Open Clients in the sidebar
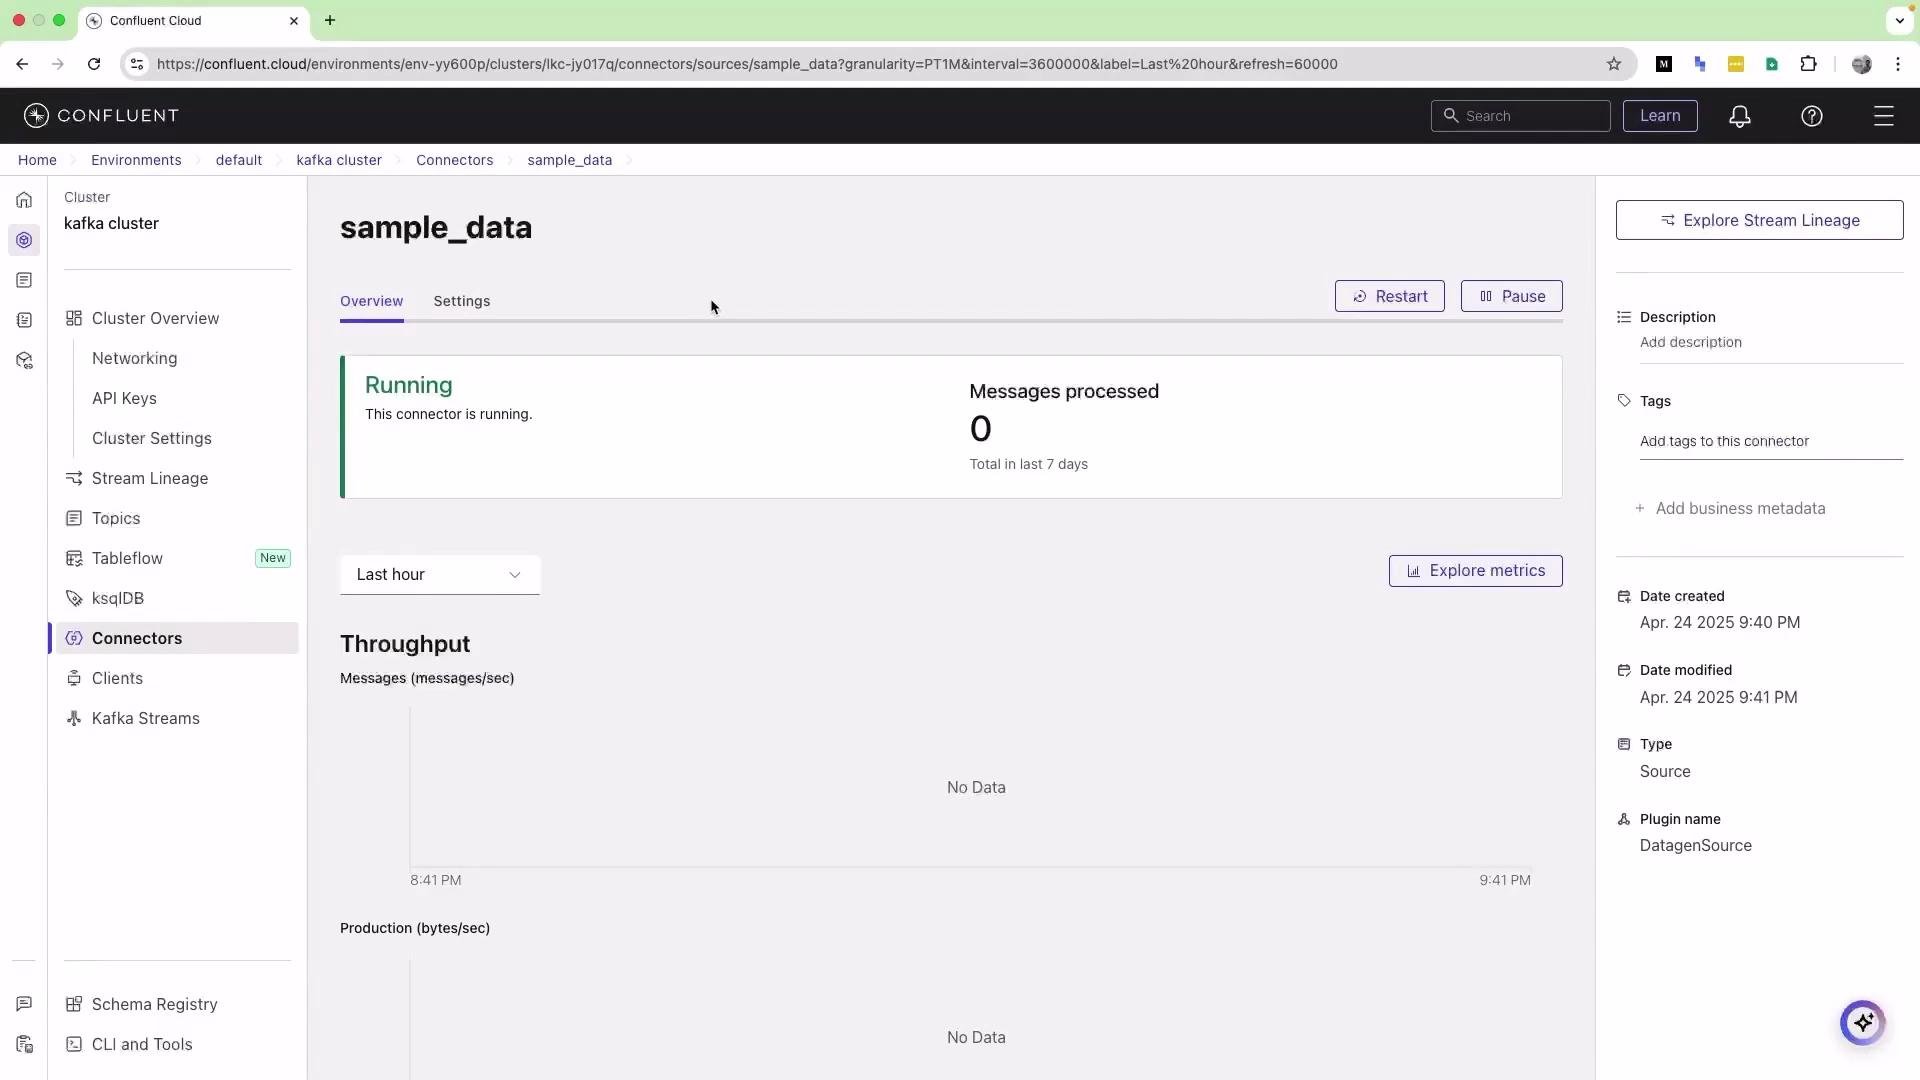1920x1080 pixels. [x=117, y=678]
